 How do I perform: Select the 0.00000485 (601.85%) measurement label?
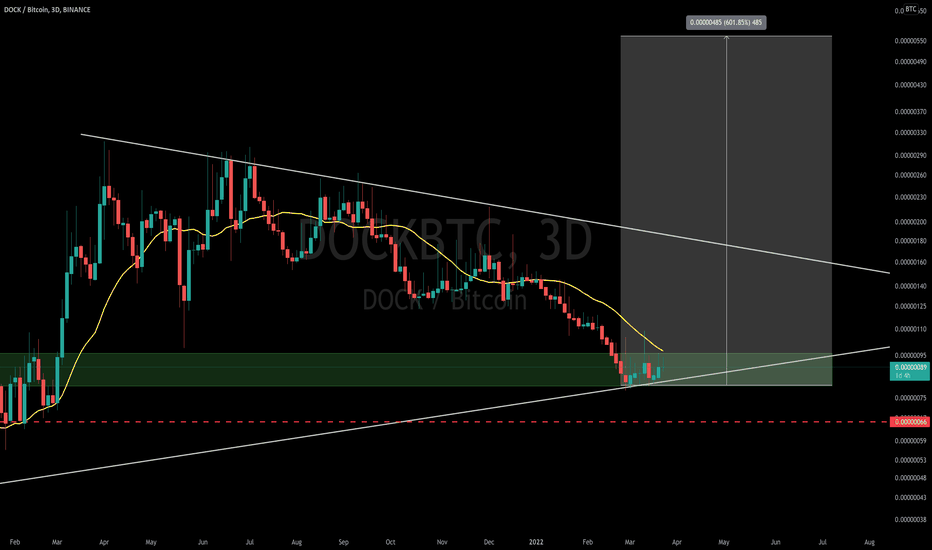726,23
